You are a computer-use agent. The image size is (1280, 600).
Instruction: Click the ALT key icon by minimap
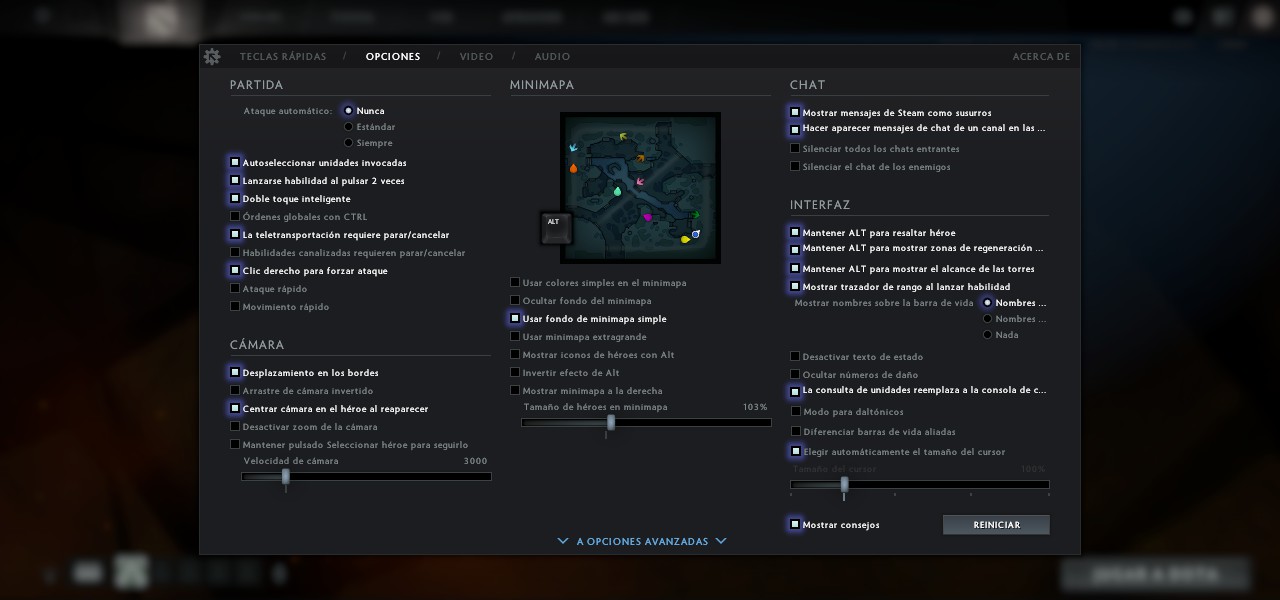(556, 228)
